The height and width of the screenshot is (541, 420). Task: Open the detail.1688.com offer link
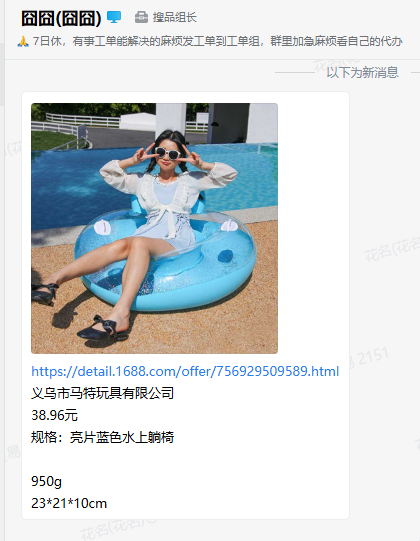pyautogui.click(x=185, y=371)
